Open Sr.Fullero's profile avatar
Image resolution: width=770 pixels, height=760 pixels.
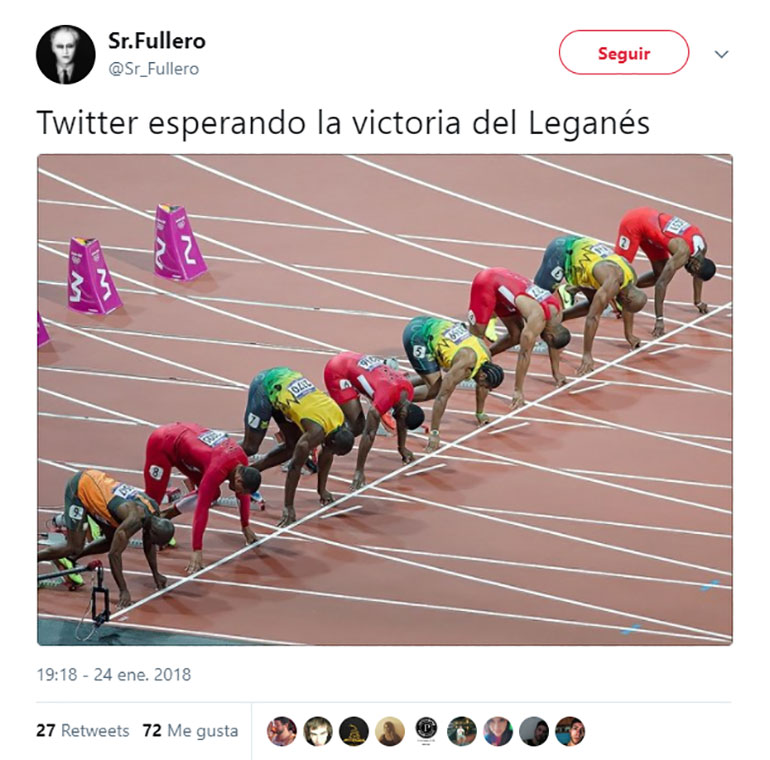pyautogui.click(x=65, y=54)
